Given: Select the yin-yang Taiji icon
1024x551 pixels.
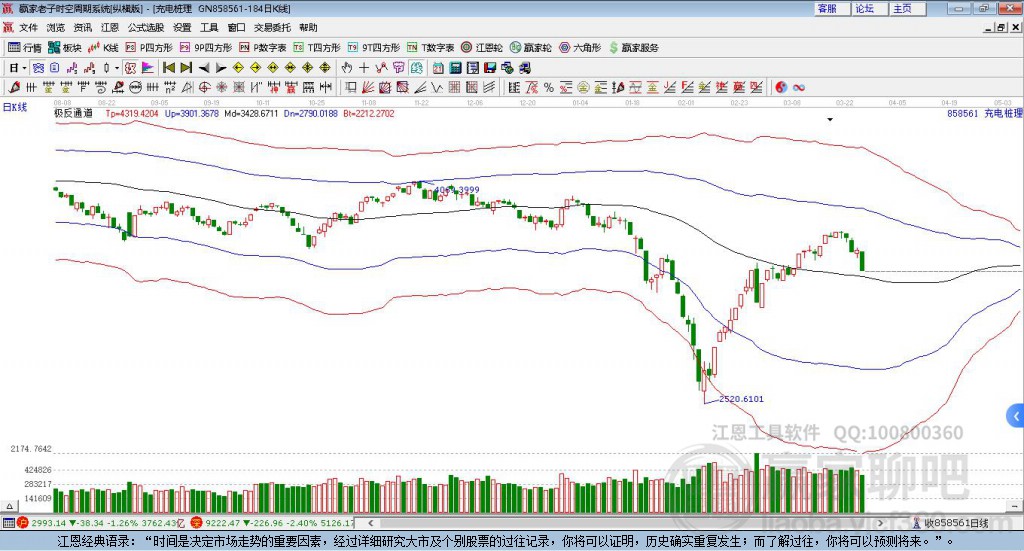Looking at the screenshot, I should (x=781, y=87).
